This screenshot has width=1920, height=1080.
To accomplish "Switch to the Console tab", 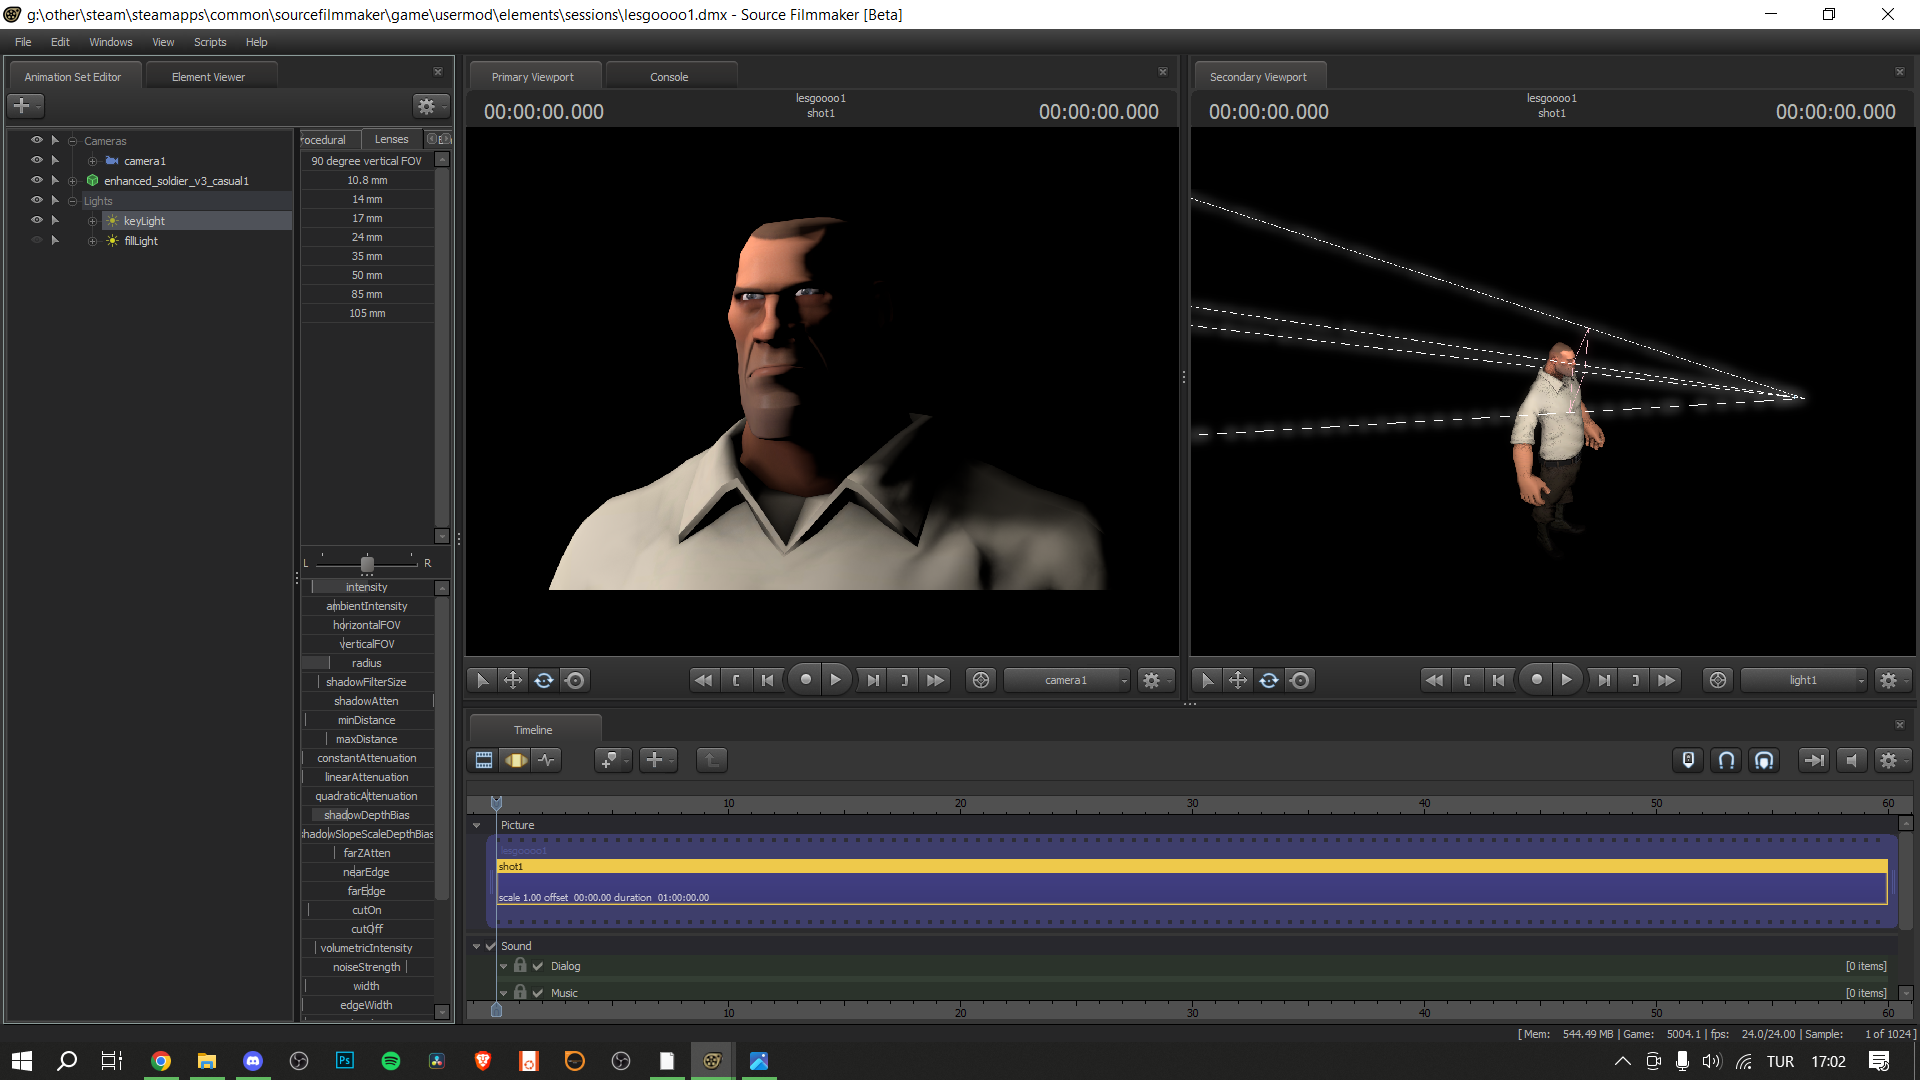I will [x=669, y=77].
